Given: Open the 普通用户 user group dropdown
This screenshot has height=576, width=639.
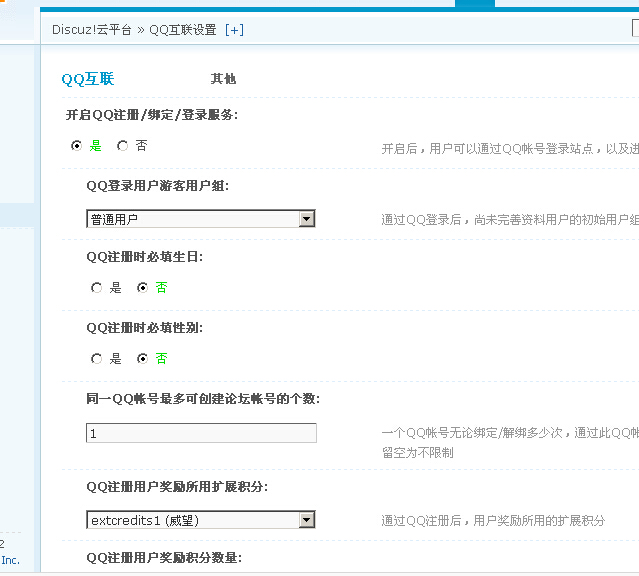Looking at the screenshot, I should point(201,219).
